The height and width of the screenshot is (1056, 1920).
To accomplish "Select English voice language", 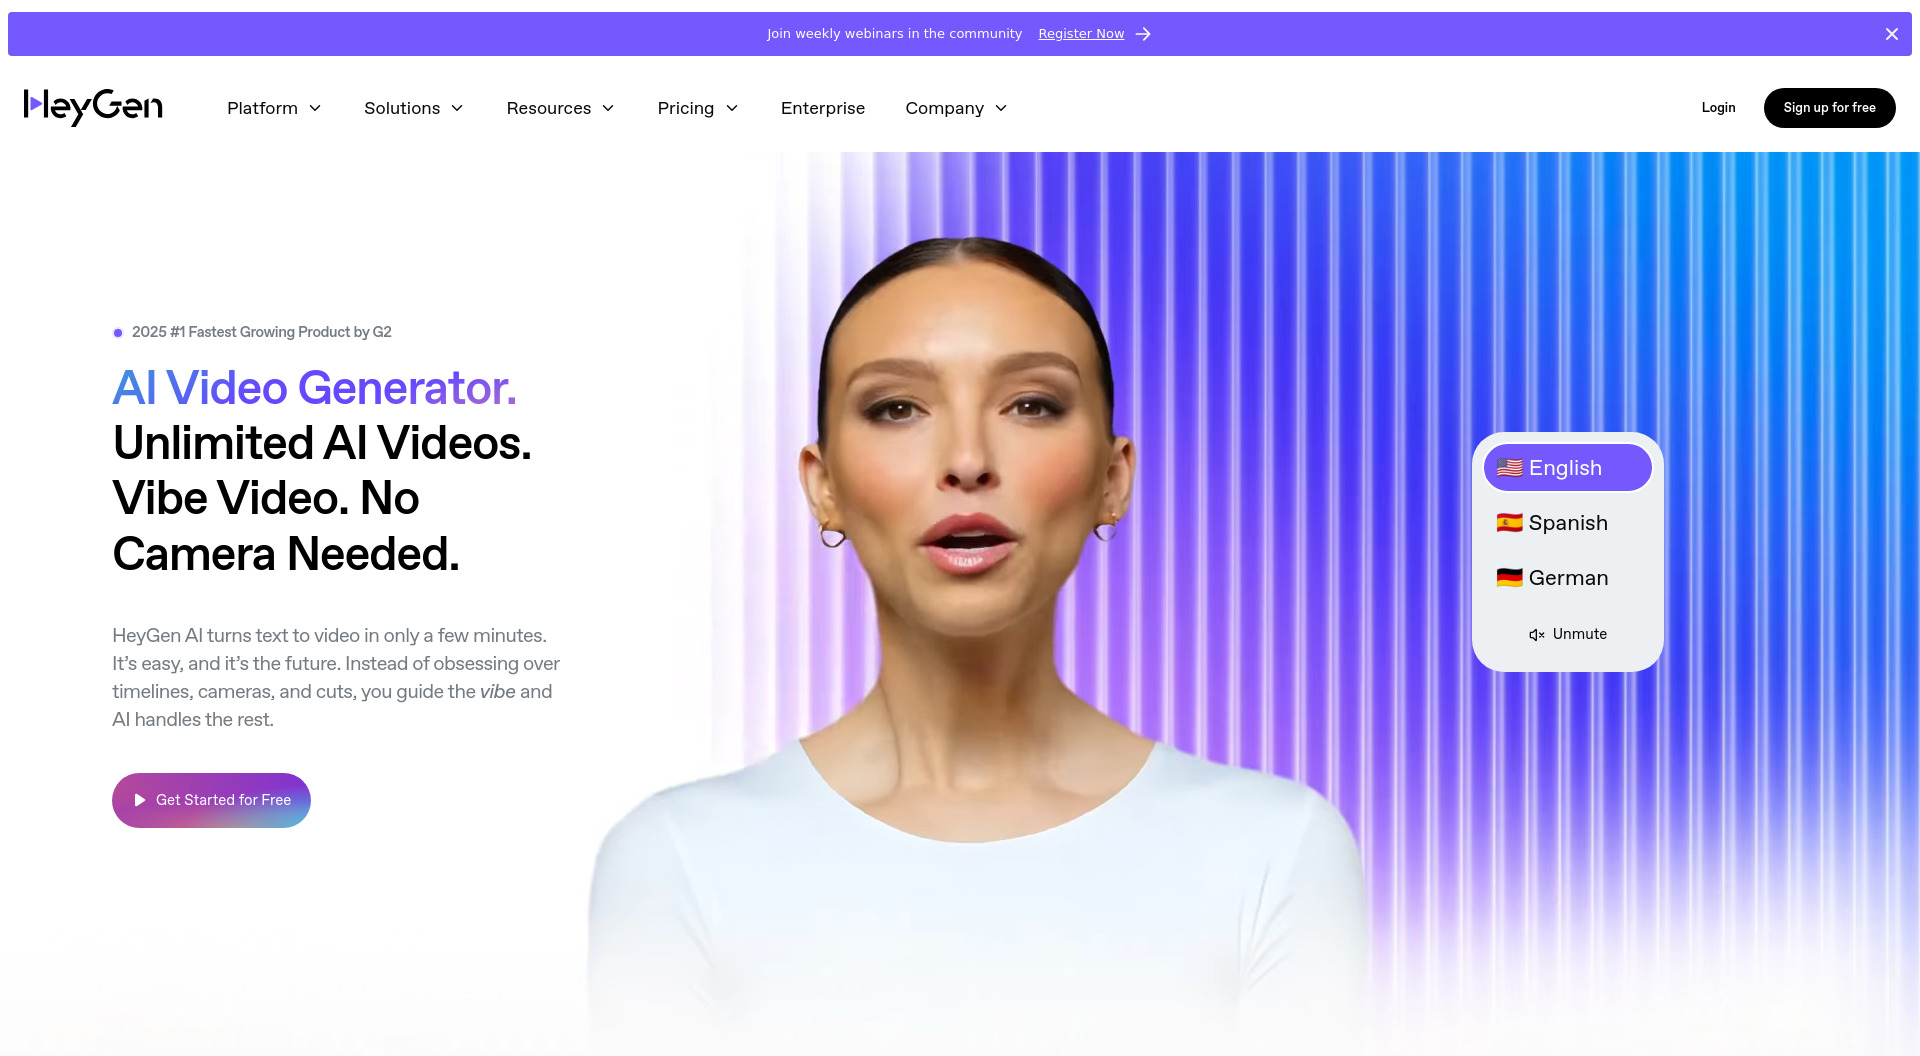I will (1567, 468).
